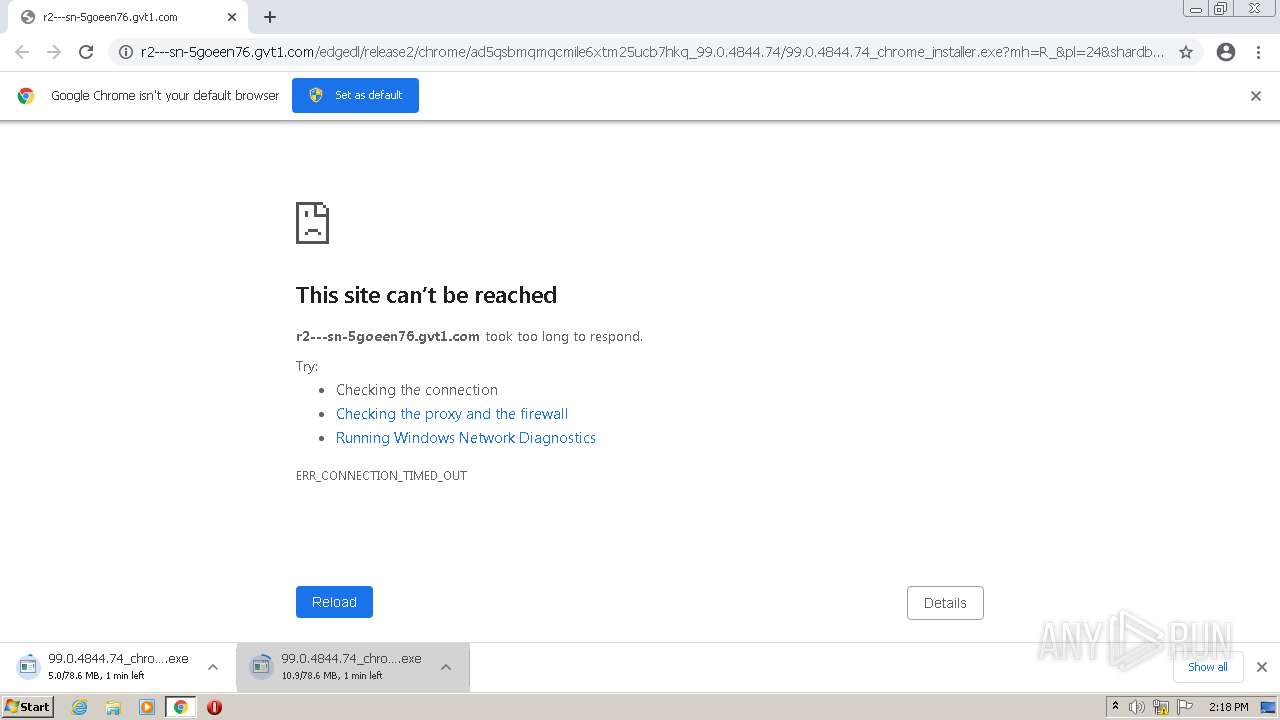Click the volume speaker tray icon
This screenshot has height=720, width=1280.
click(x=1137, y=707)
